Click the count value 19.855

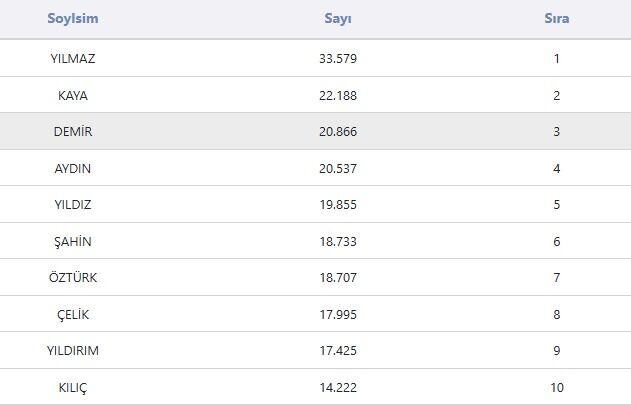coord(338,204)
